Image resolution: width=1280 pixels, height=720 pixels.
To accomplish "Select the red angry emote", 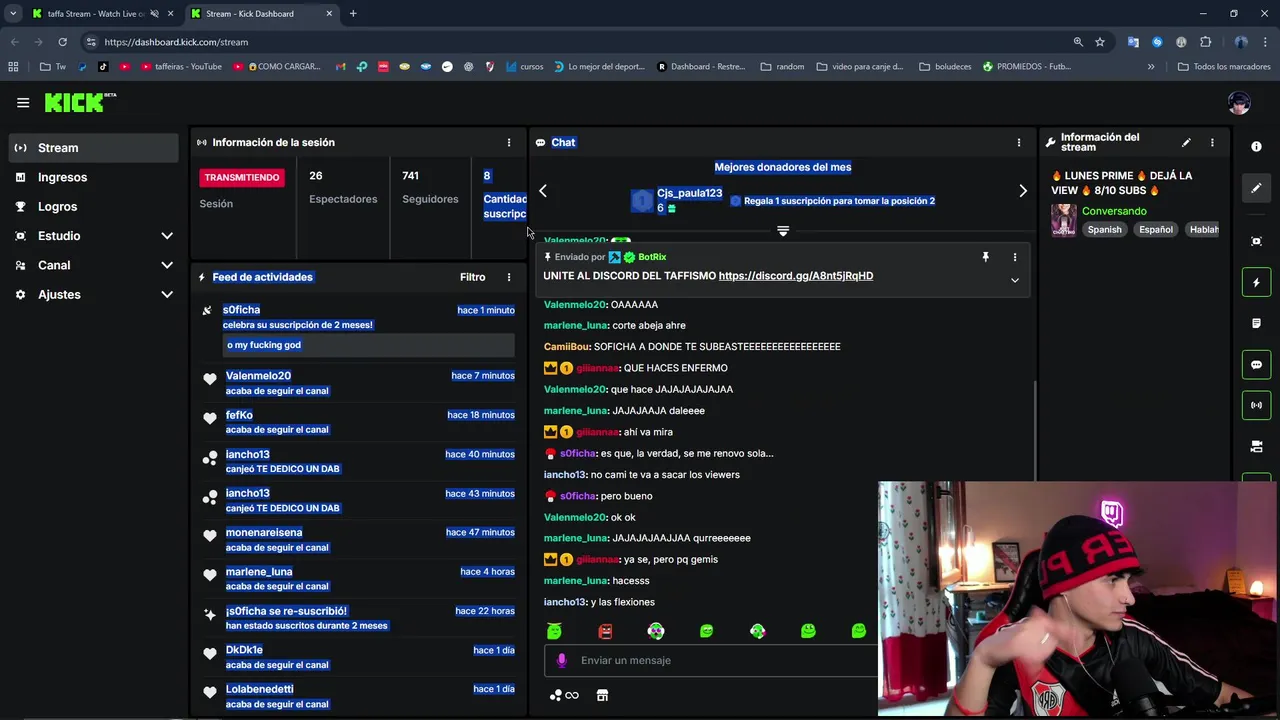I will 605,631.
